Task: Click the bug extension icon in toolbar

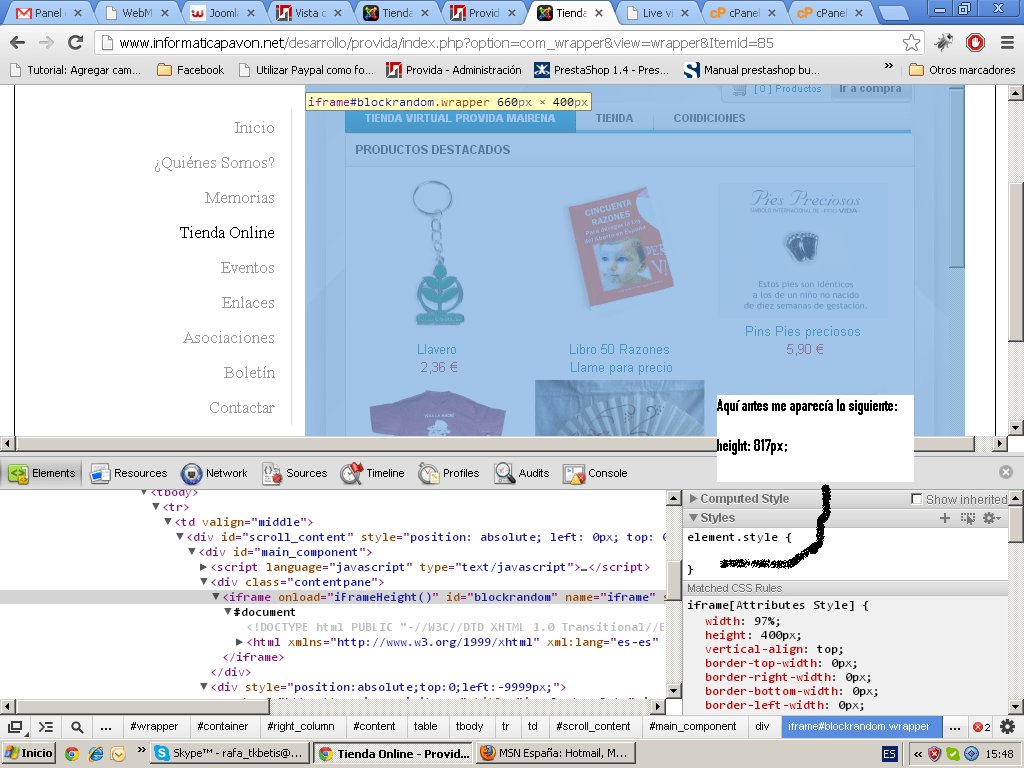Action: click(x=943, y=43)
